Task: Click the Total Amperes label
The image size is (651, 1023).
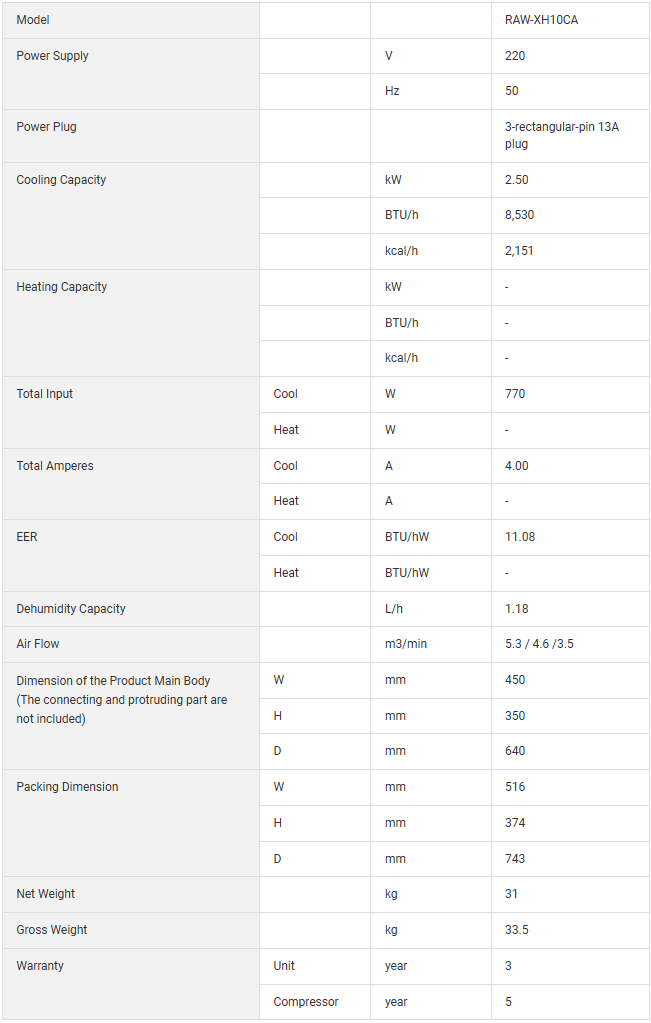Action: (x=55, y=466)
